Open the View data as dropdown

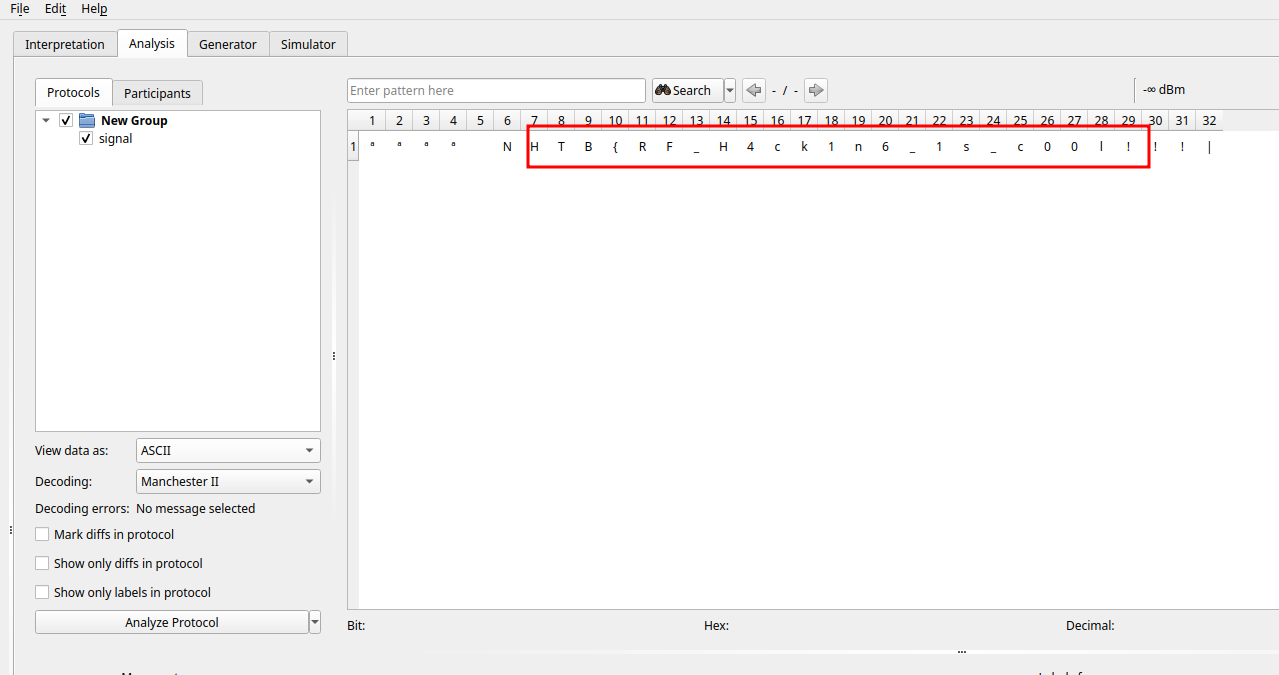point(228,450)
